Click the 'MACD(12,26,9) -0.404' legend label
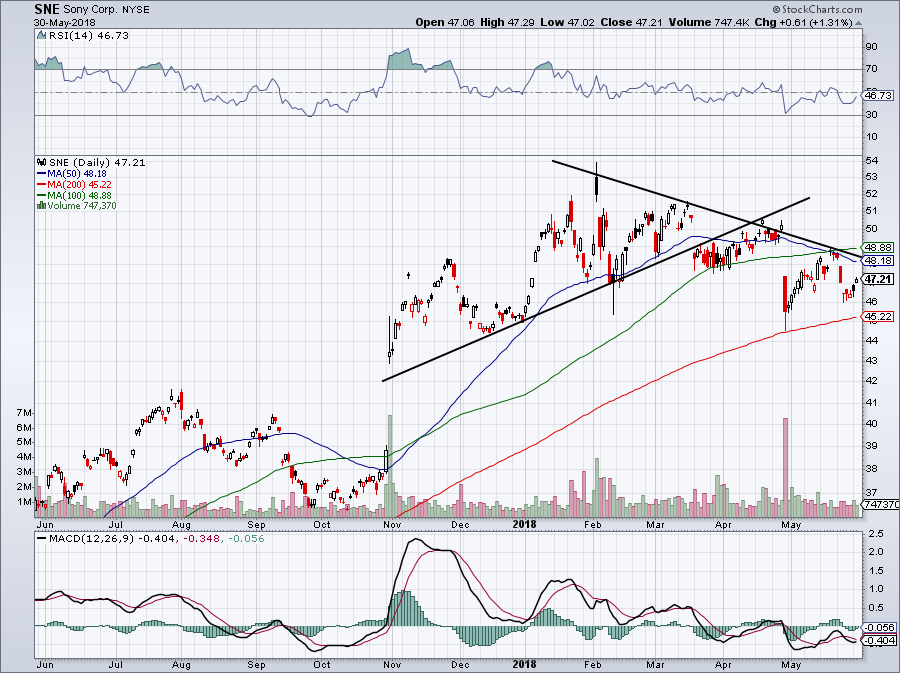This screenshot has width=900, height=673. pos(112,539)
